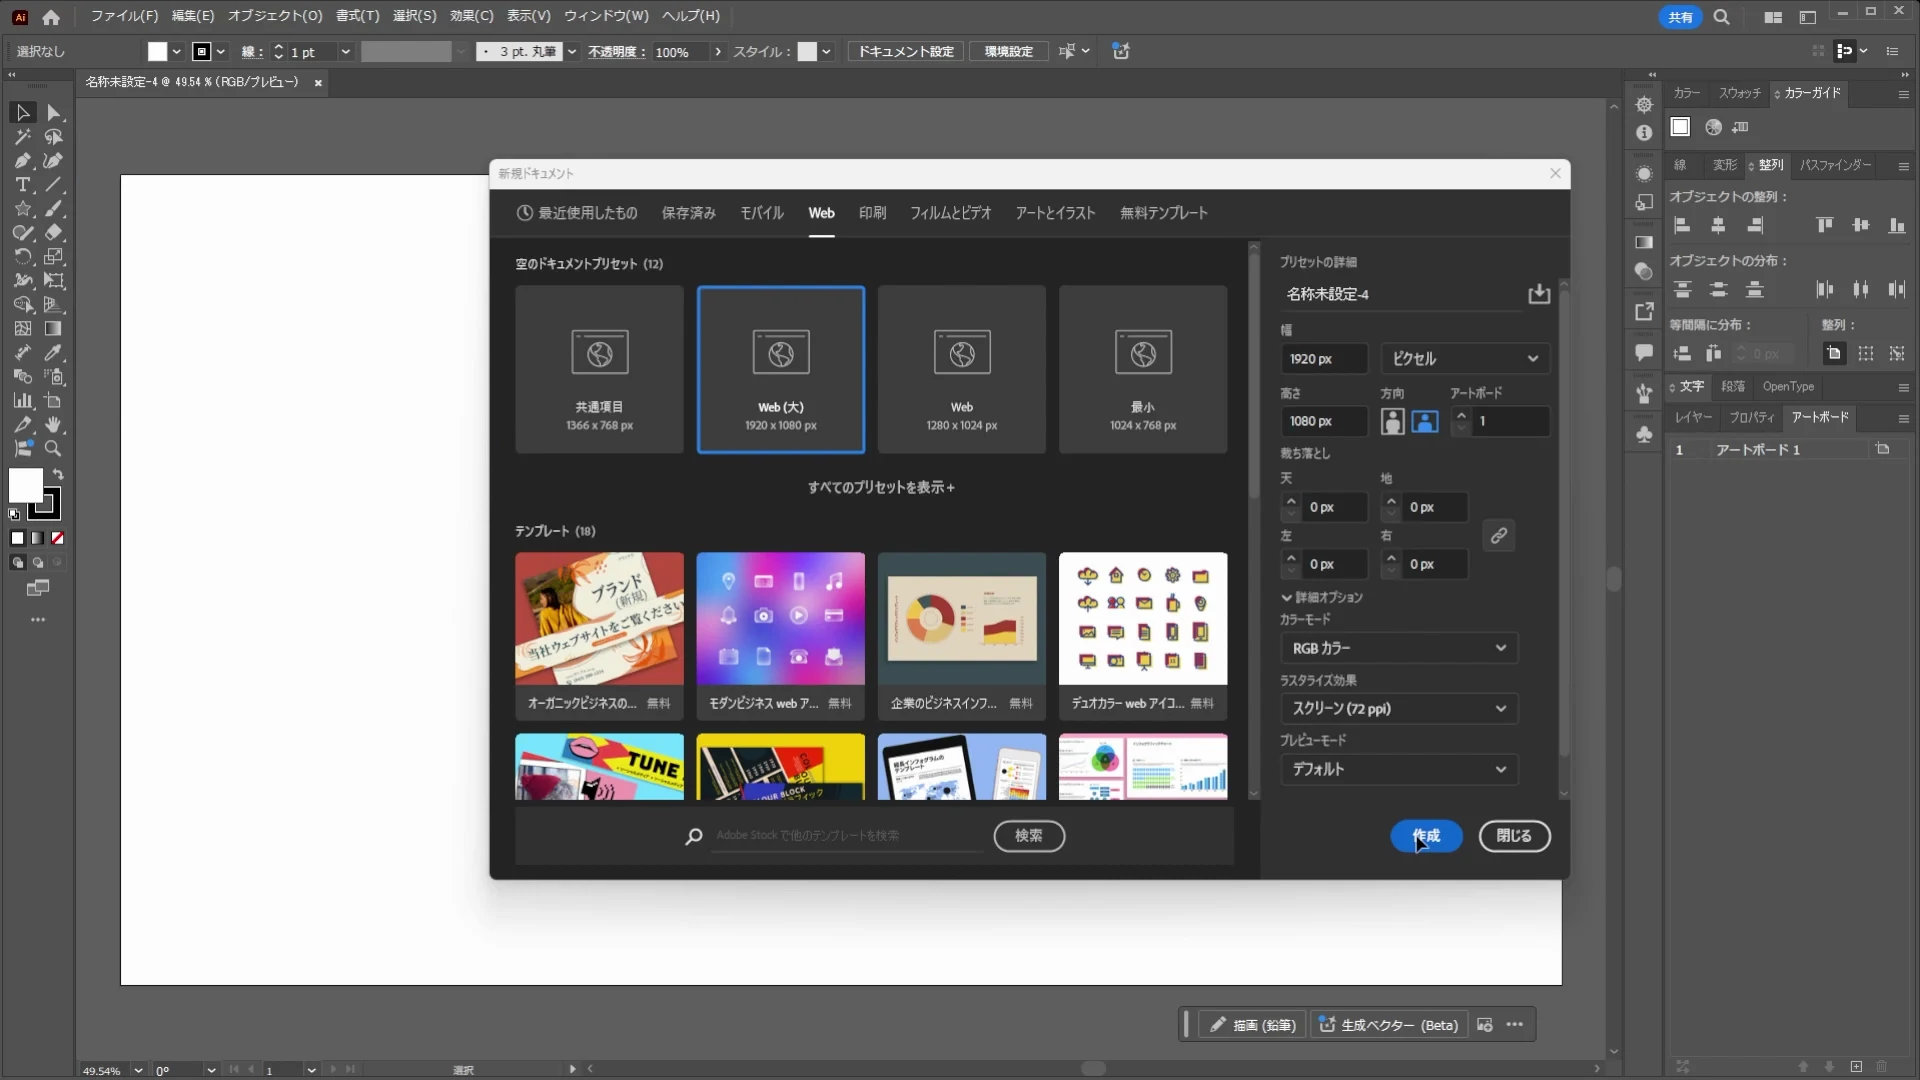Click the 検索 button
The height and width of the screenshot is (1080, 1920).
tap(1029, 836)
